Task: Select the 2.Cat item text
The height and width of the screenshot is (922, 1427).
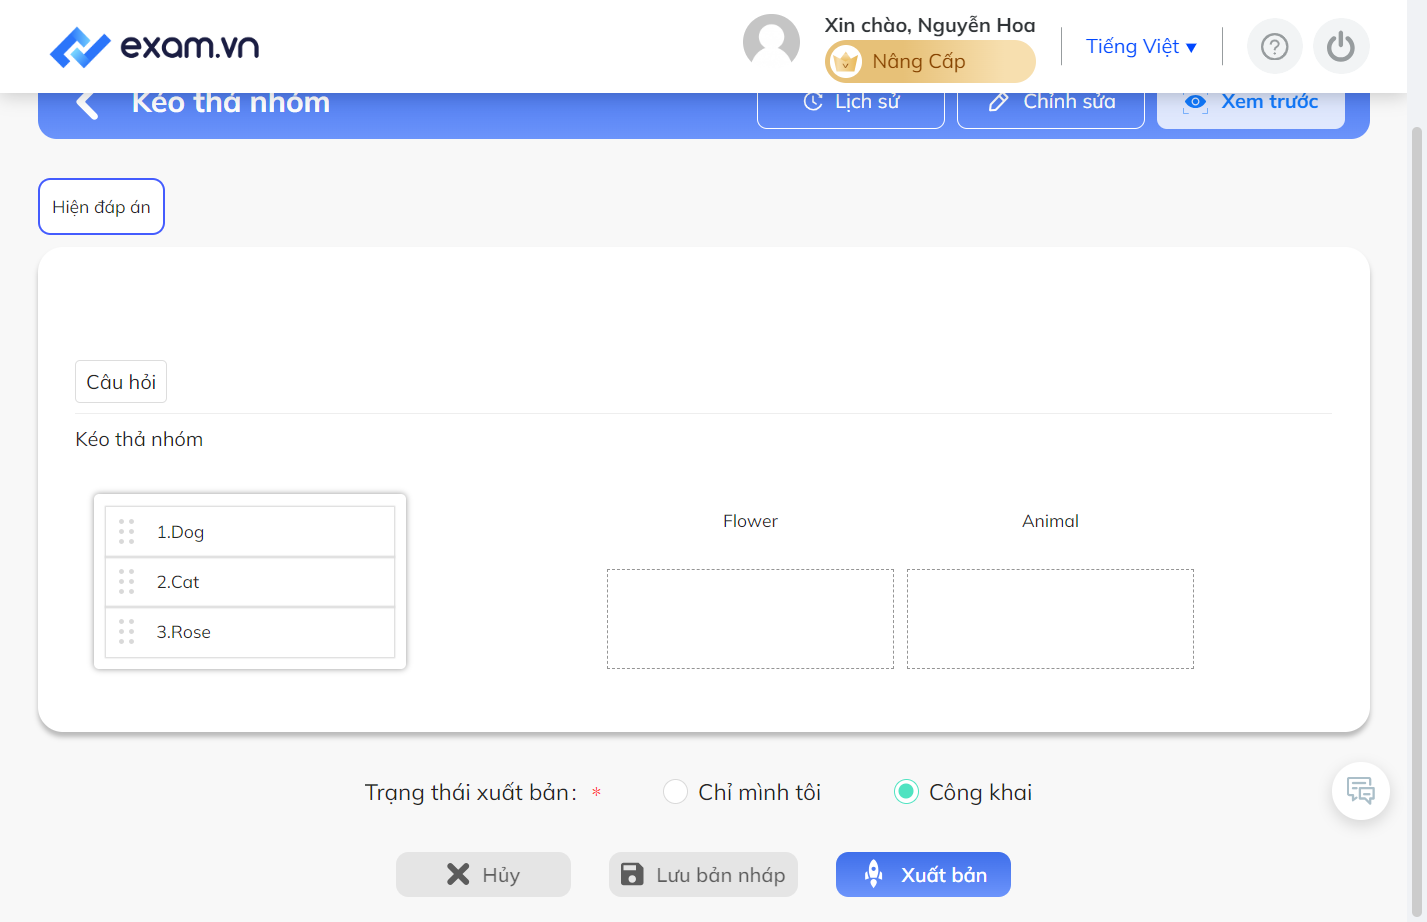Action: 178,582
